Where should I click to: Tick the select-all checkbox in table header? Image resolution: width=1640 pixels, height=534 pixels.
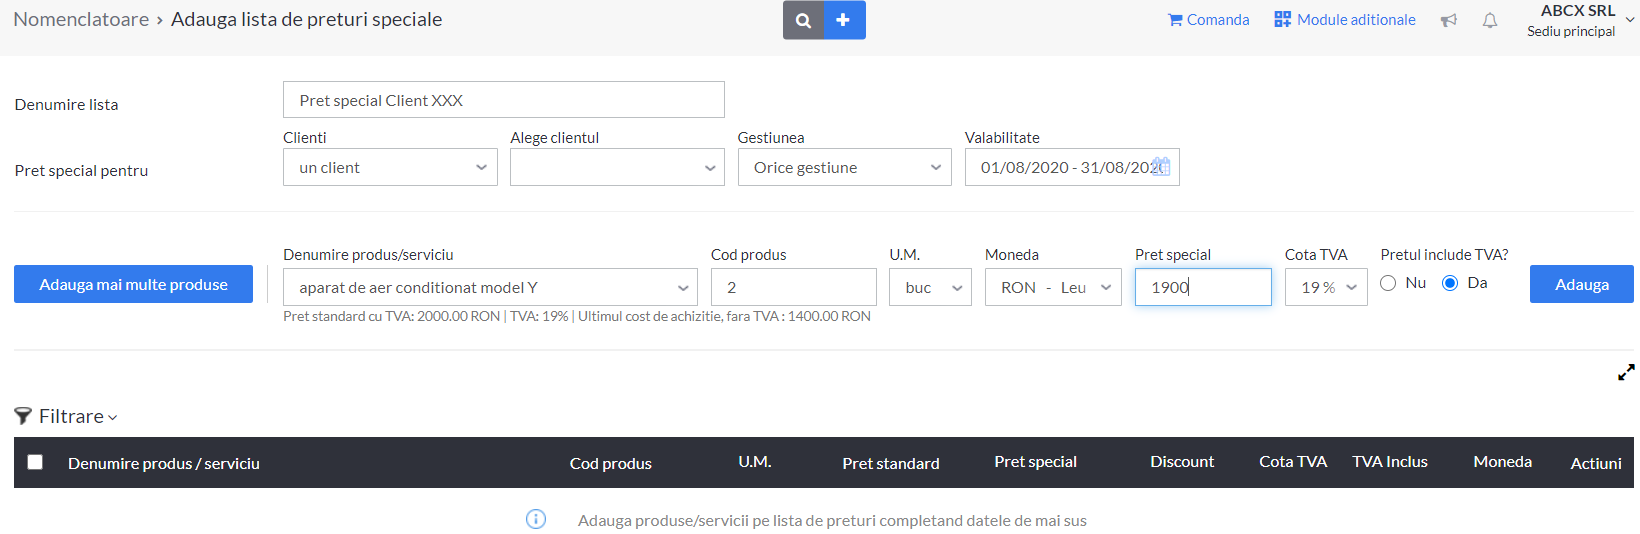point(35,462)
